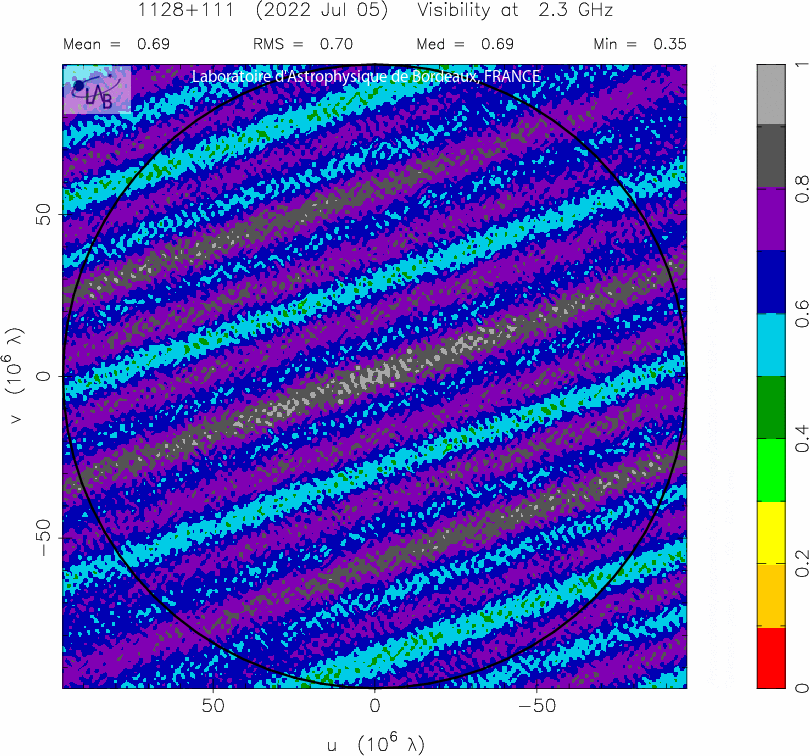
Task: Select the red swatch in the colorbar
Action: (771, 658)
